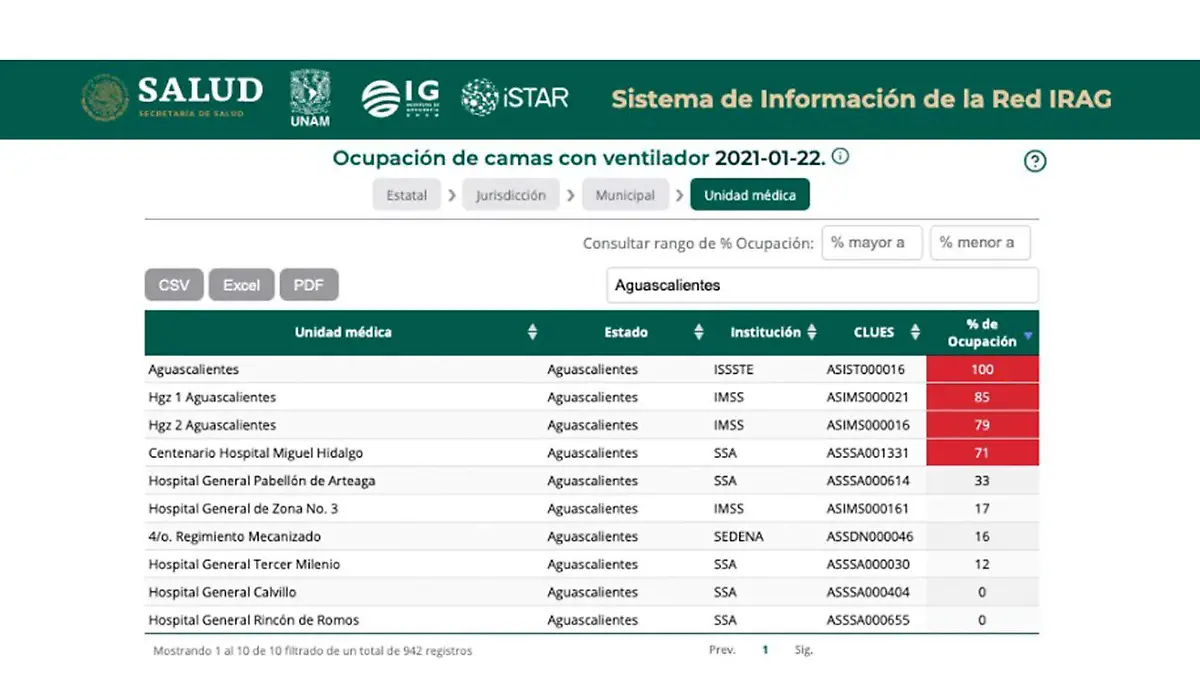Export the table as PDF
The image size is (1200, 674).
pos(309,285)
